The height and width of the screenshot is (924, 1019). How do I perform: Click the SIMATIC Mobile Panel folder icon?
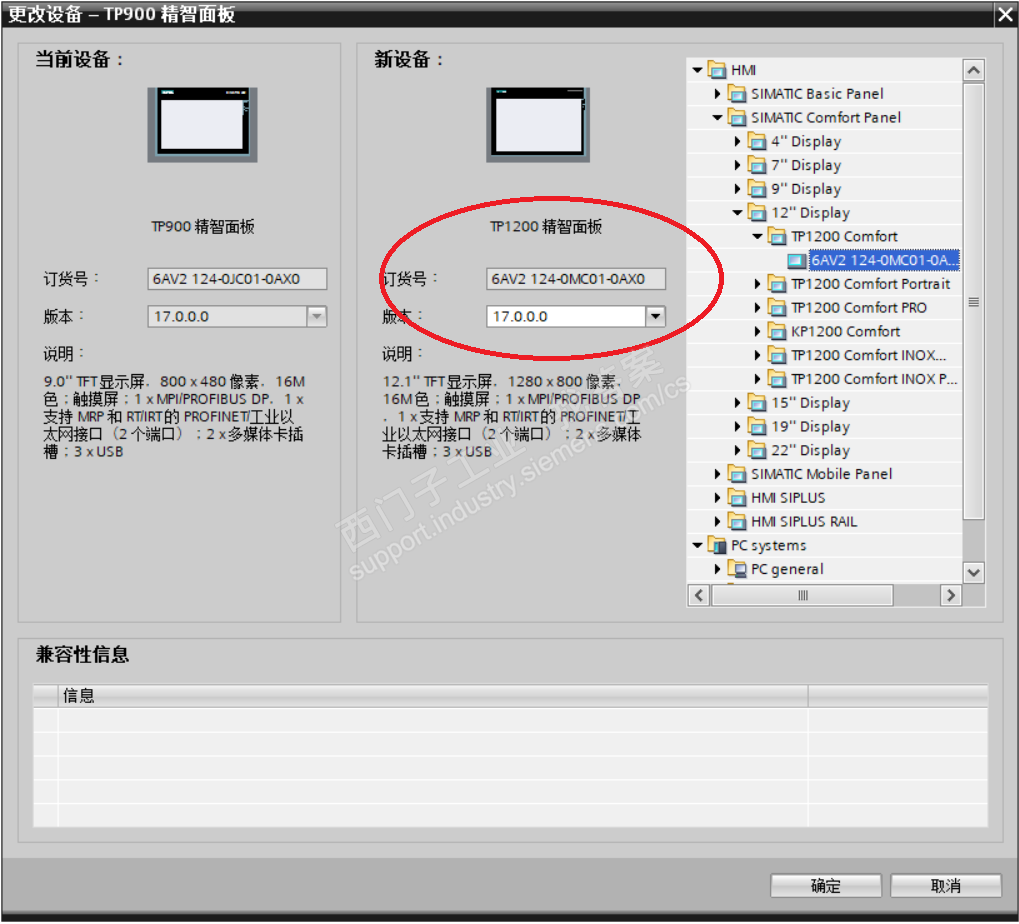(737, 474)
